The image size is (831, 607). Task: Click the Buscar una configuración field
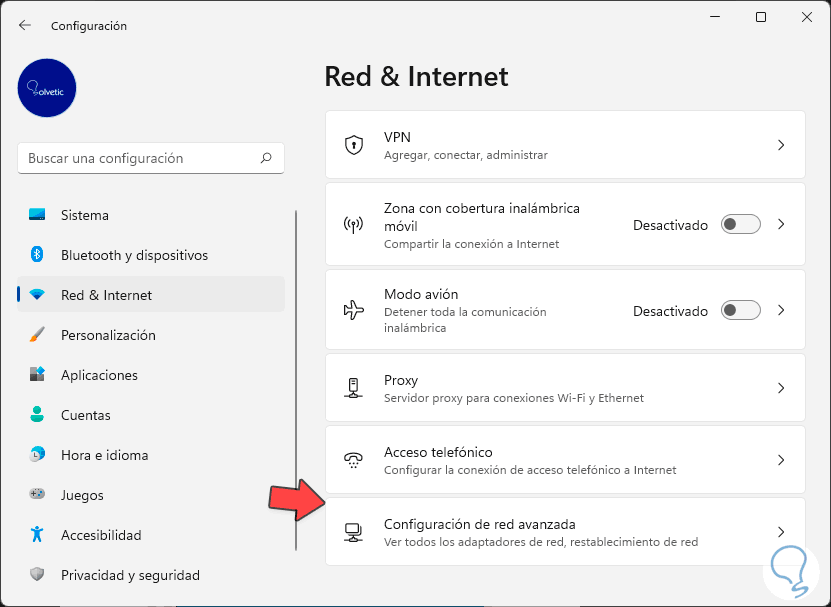click(x=140, y=158)
